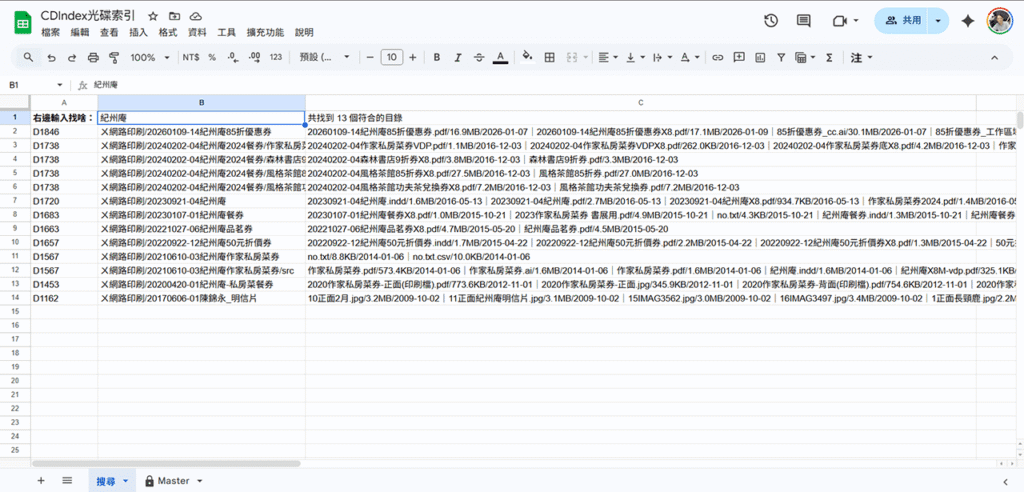This screenshot has height=492, width=1024.
Task: Open the 格式 menu
Action: click(x=167, y=32)
